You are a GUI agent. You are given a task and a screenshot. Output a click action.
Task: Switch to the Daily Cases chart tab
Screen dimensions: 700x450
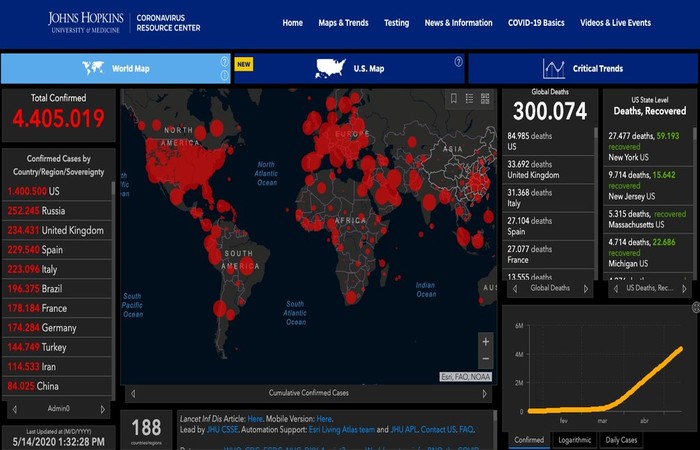pos(621,440)
